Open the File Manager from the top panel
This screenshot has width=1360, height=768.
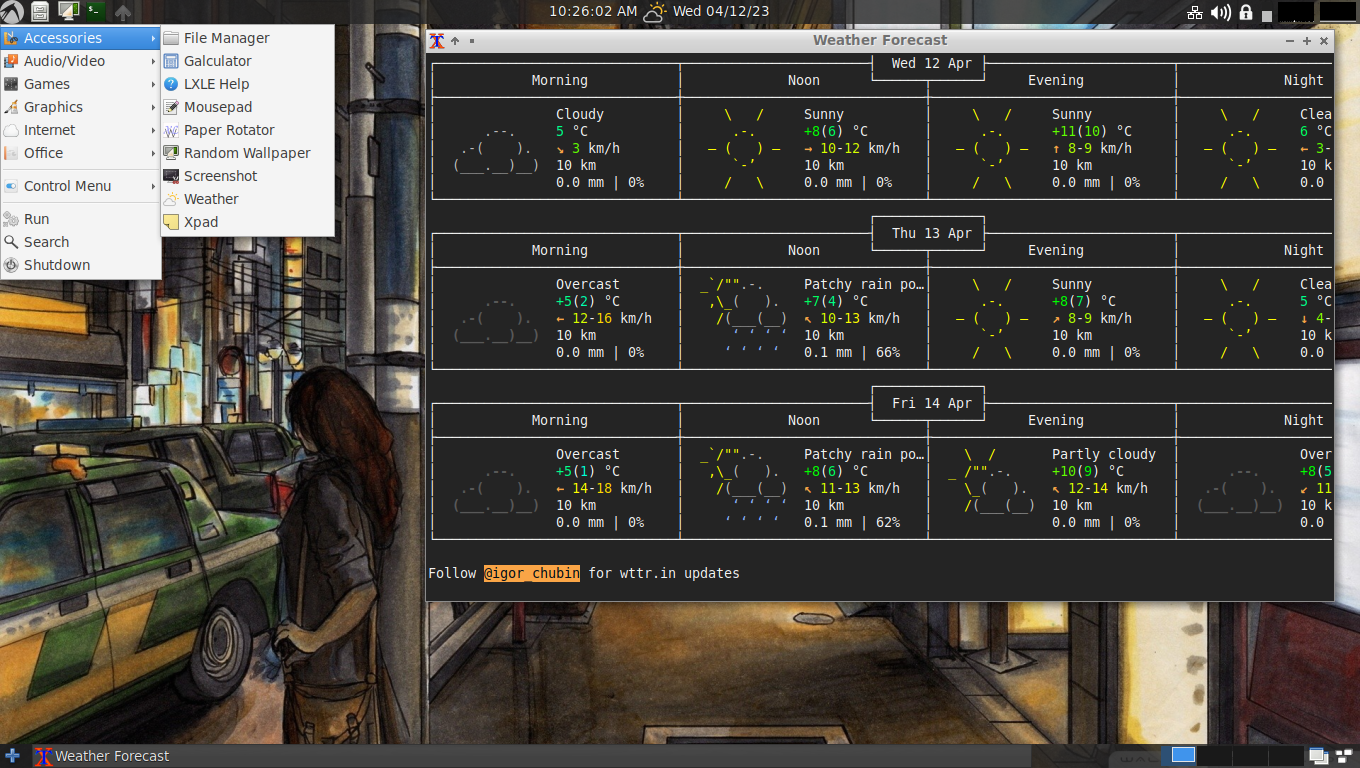coord(40,12)
